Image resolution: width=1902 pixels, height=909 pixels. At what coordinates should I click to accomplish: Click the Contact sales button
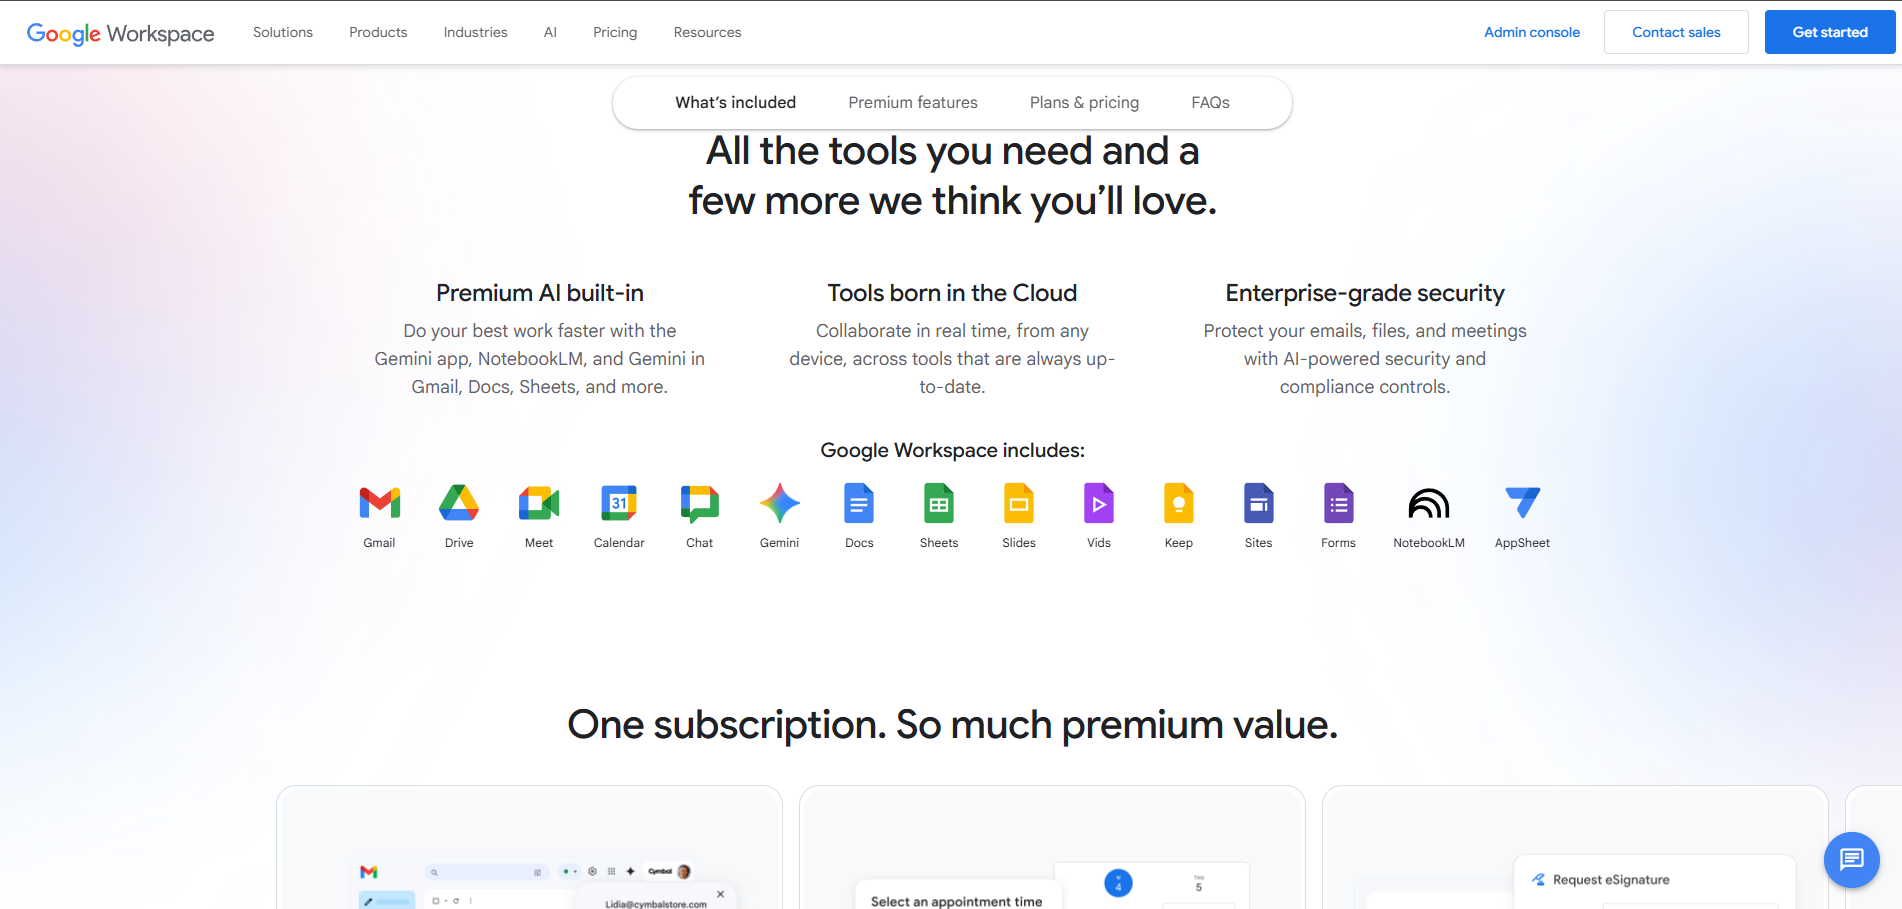pos(1677,32)
